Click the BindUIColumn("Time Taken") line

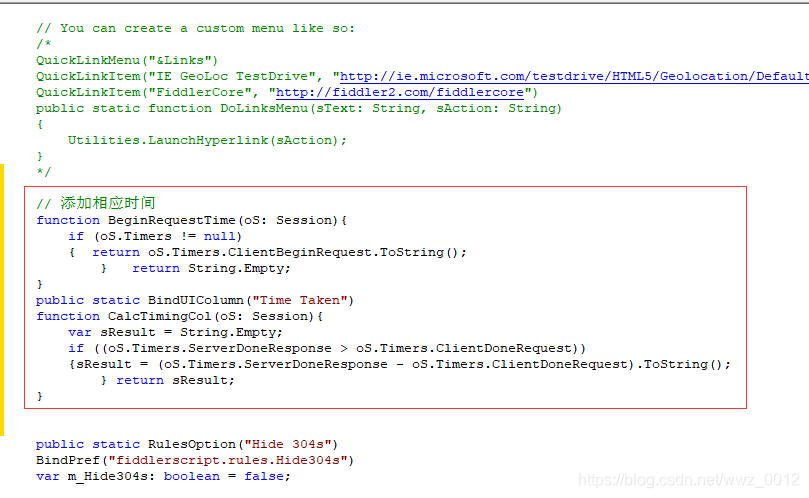click(x=195, y=300)
